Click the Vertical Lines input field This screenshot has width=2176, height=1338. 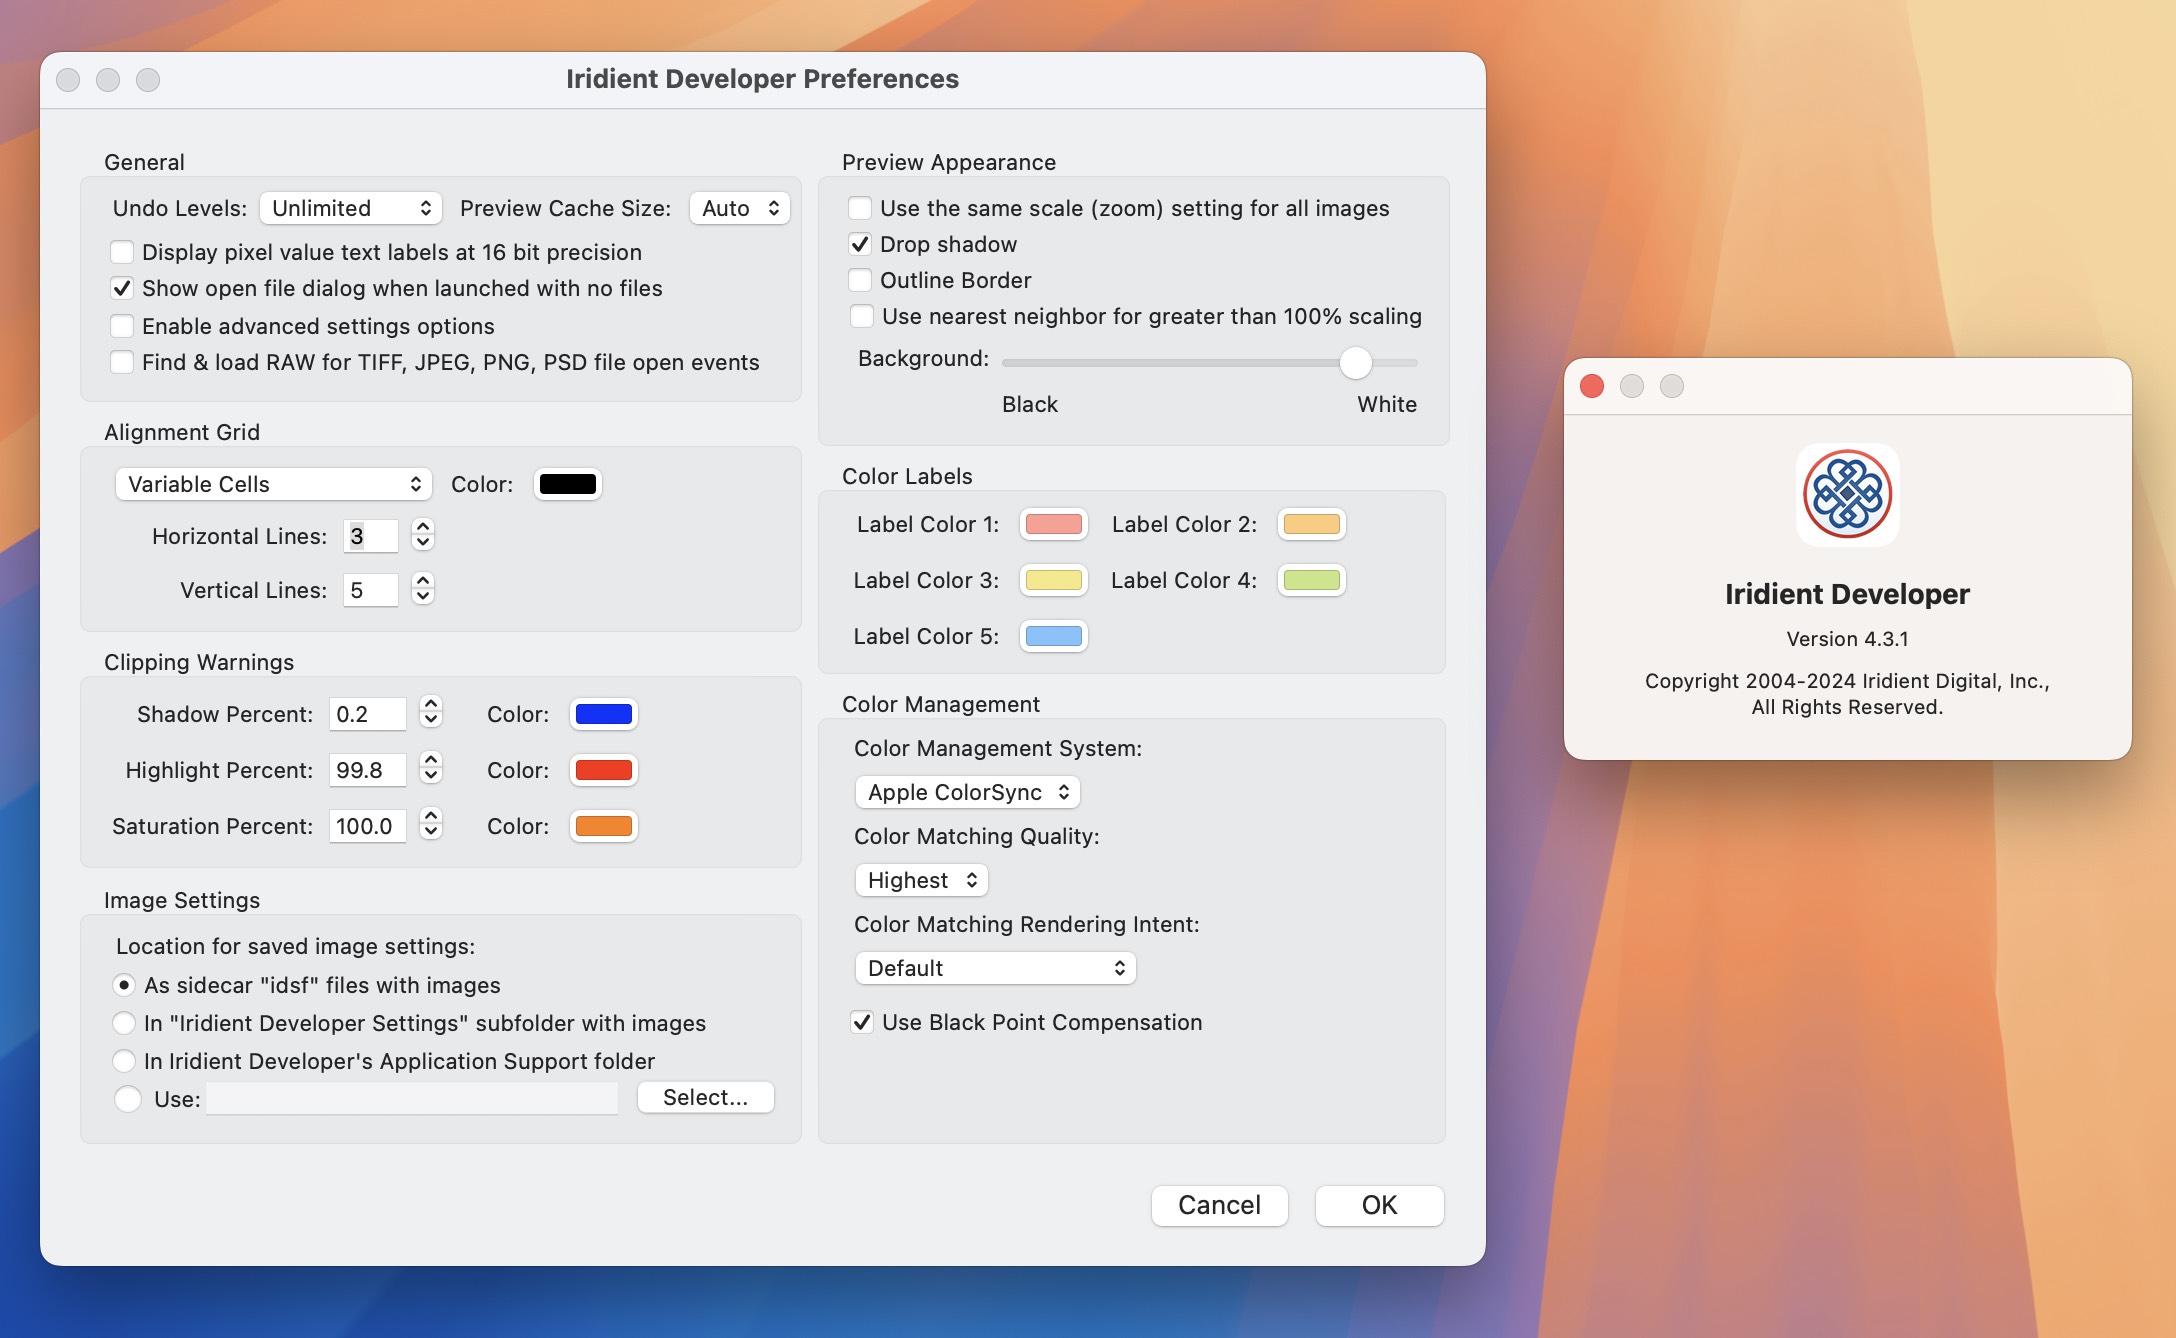click(371, 590)
